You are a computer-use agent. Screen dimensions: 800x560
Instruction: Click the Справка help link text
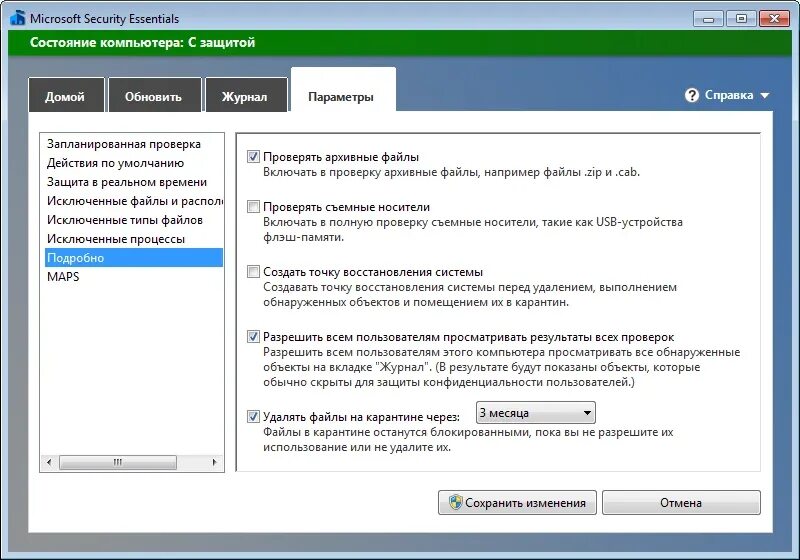pos(729,95)
